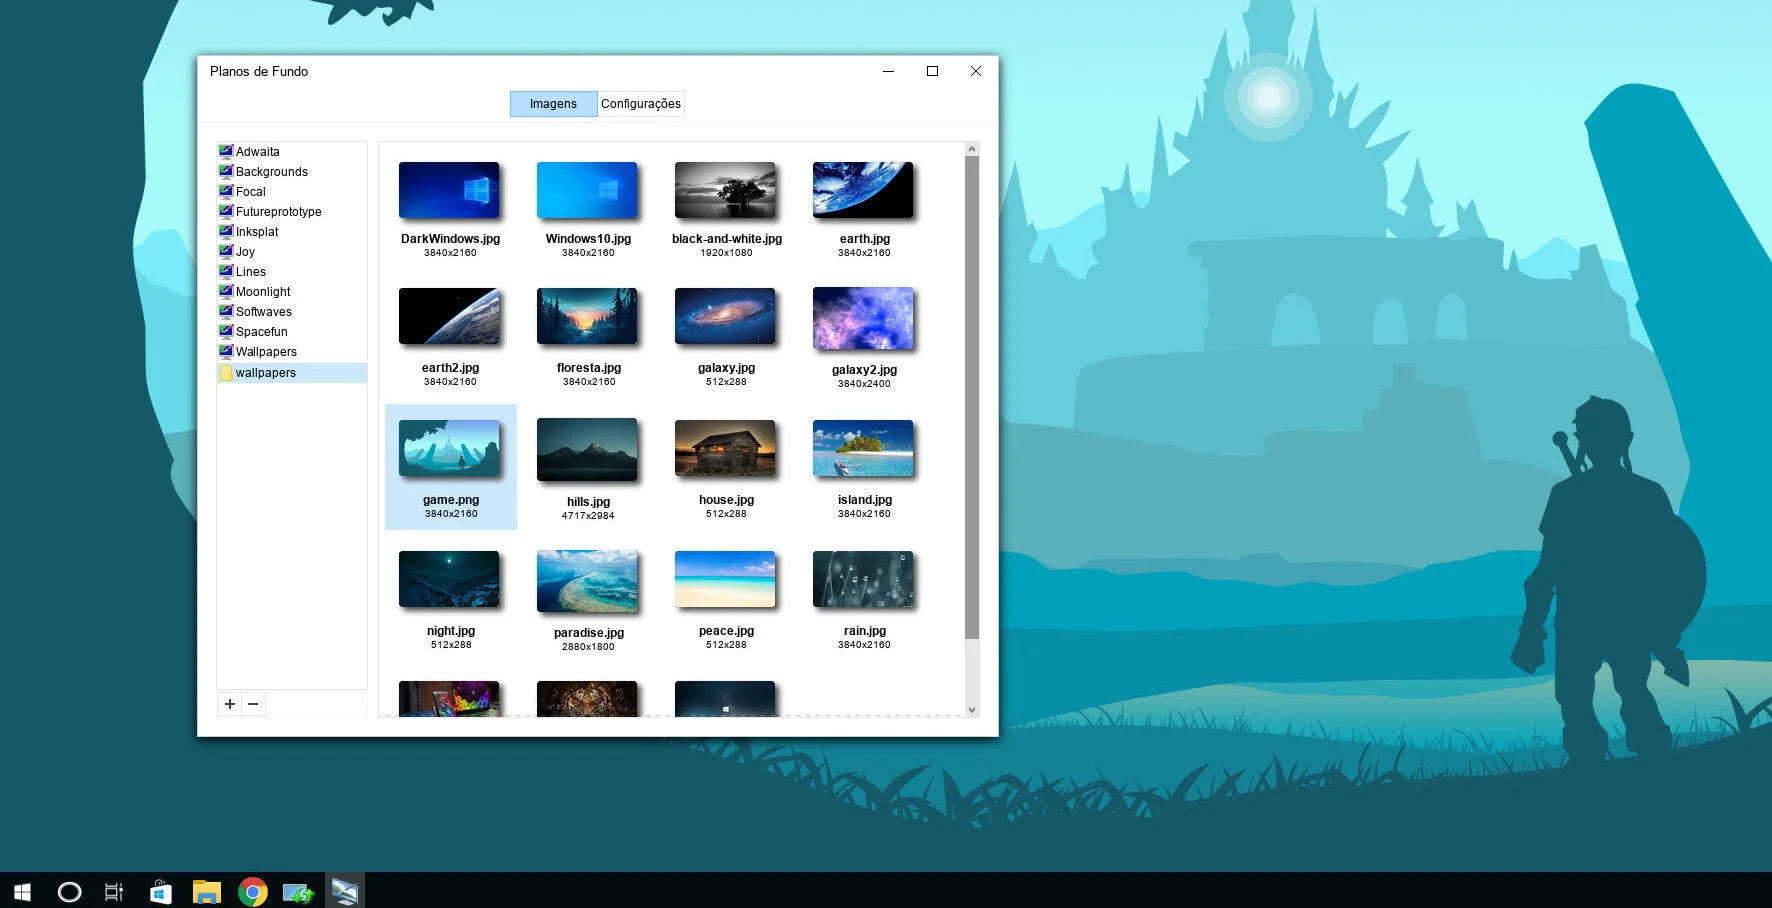The image size is (1772, 908).
Task: Open the Joy backgrounds folder
Action: 245,251
